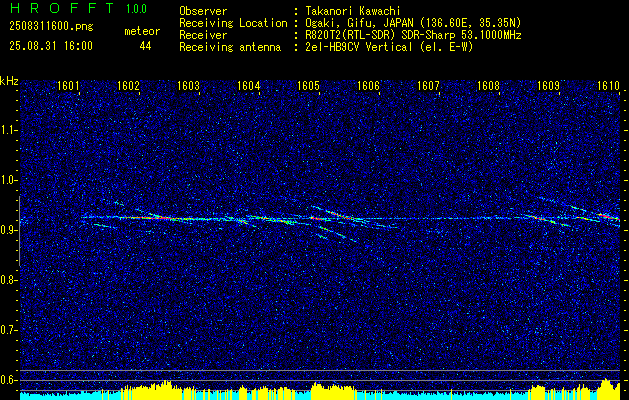Click the 1.1 kHz axis label

point(8,130)
